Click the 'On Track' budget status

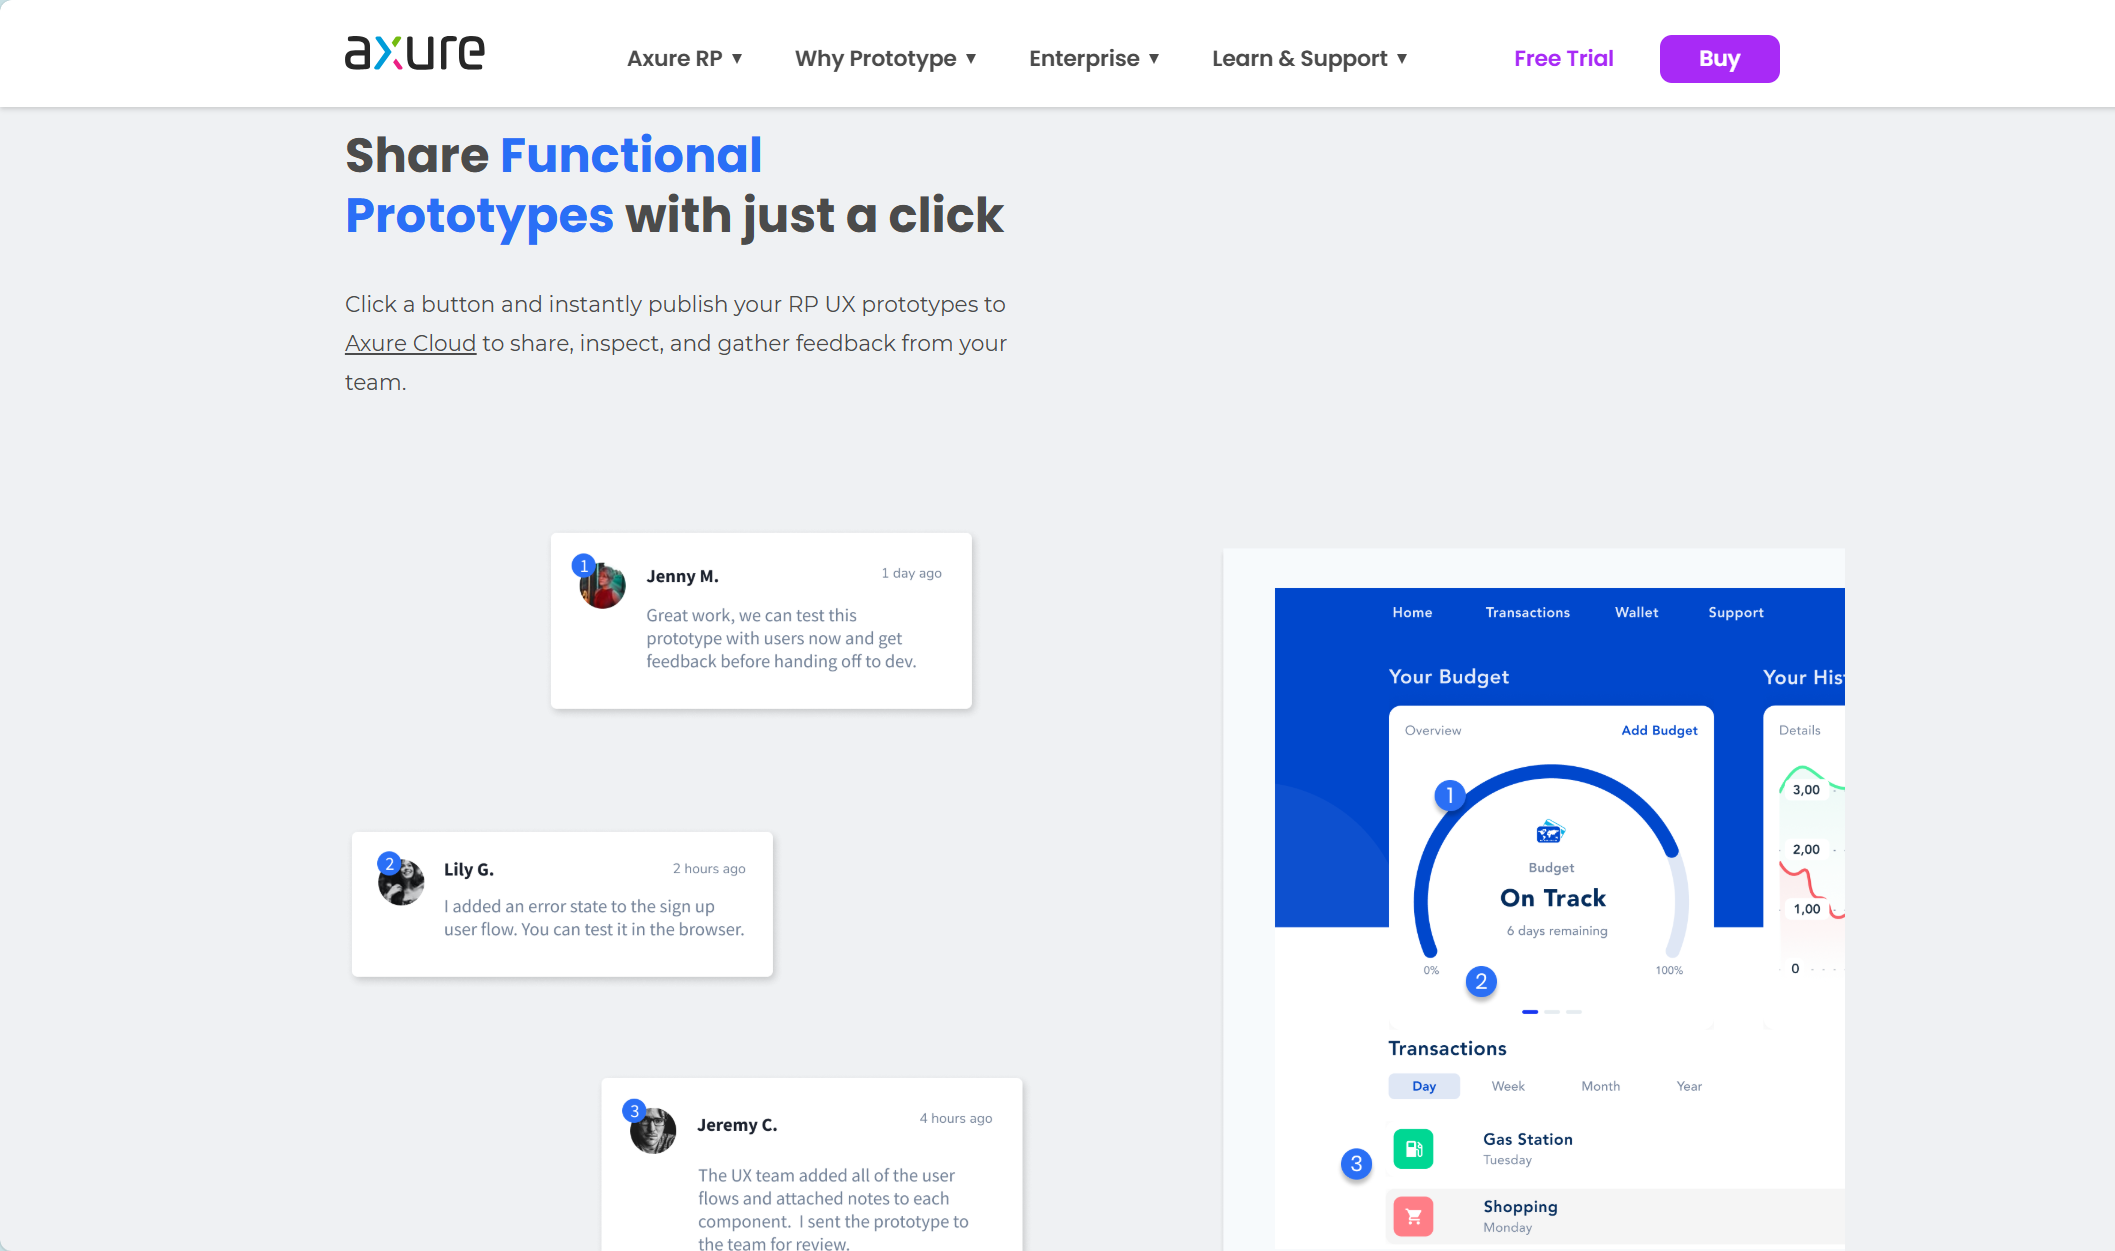(1552, 898)
